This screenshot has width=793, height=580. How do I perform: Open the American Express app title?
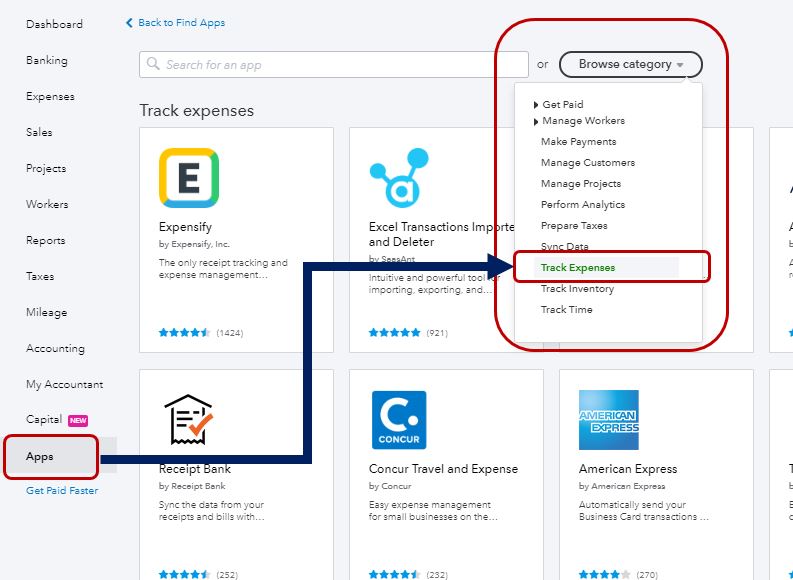tap(628, 469)
